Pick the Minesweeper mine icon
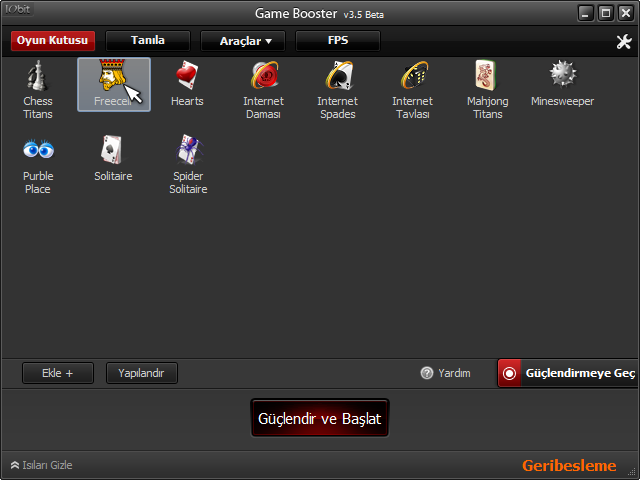 point(562,74)
